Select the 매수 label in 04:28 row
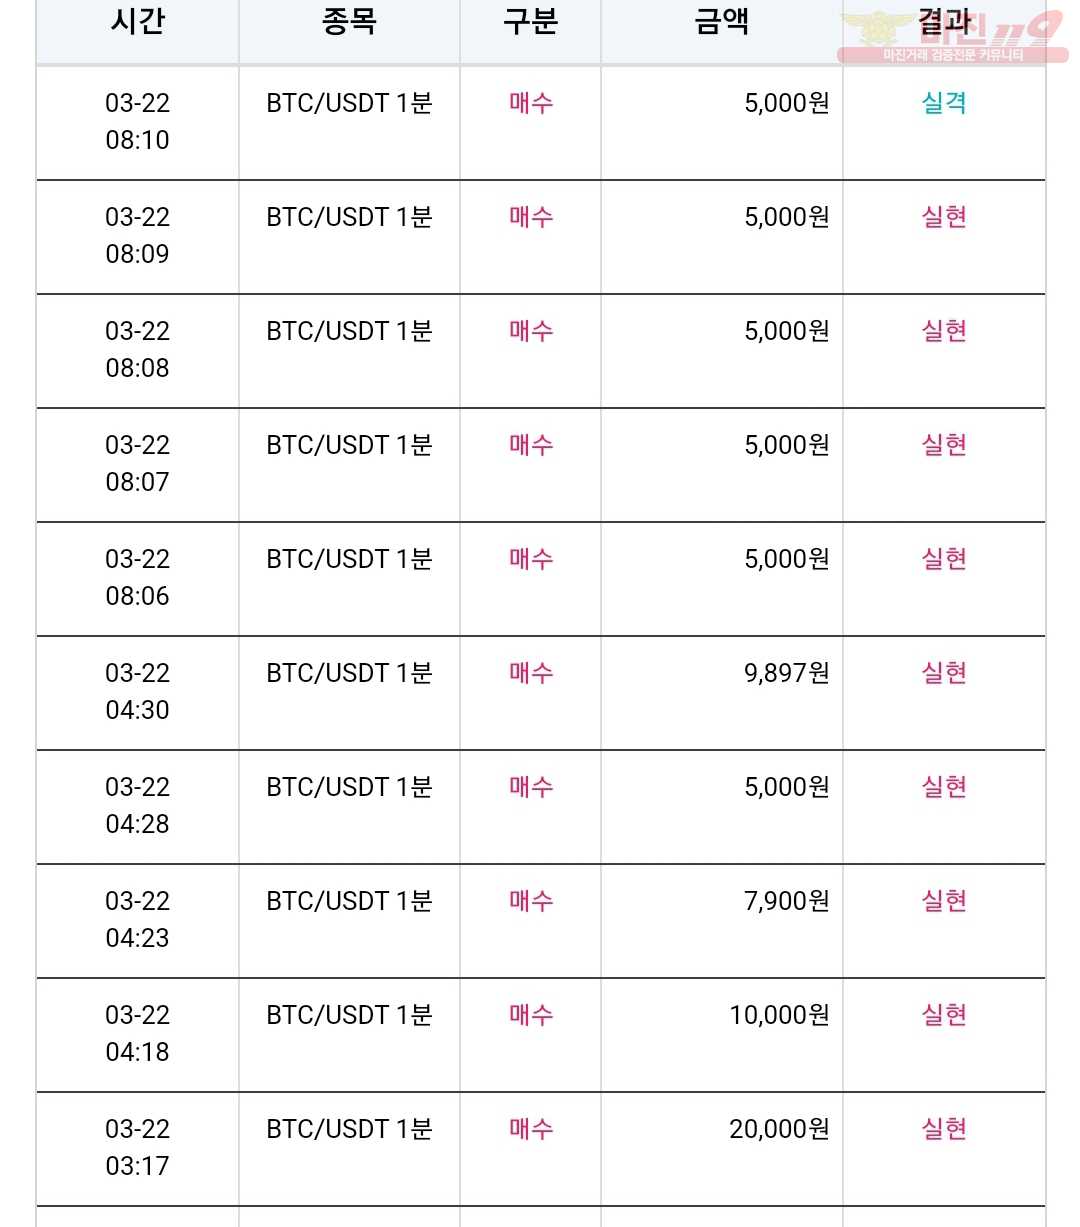Viewport: 1080px width, 1227px height. (x=531, y=787)
